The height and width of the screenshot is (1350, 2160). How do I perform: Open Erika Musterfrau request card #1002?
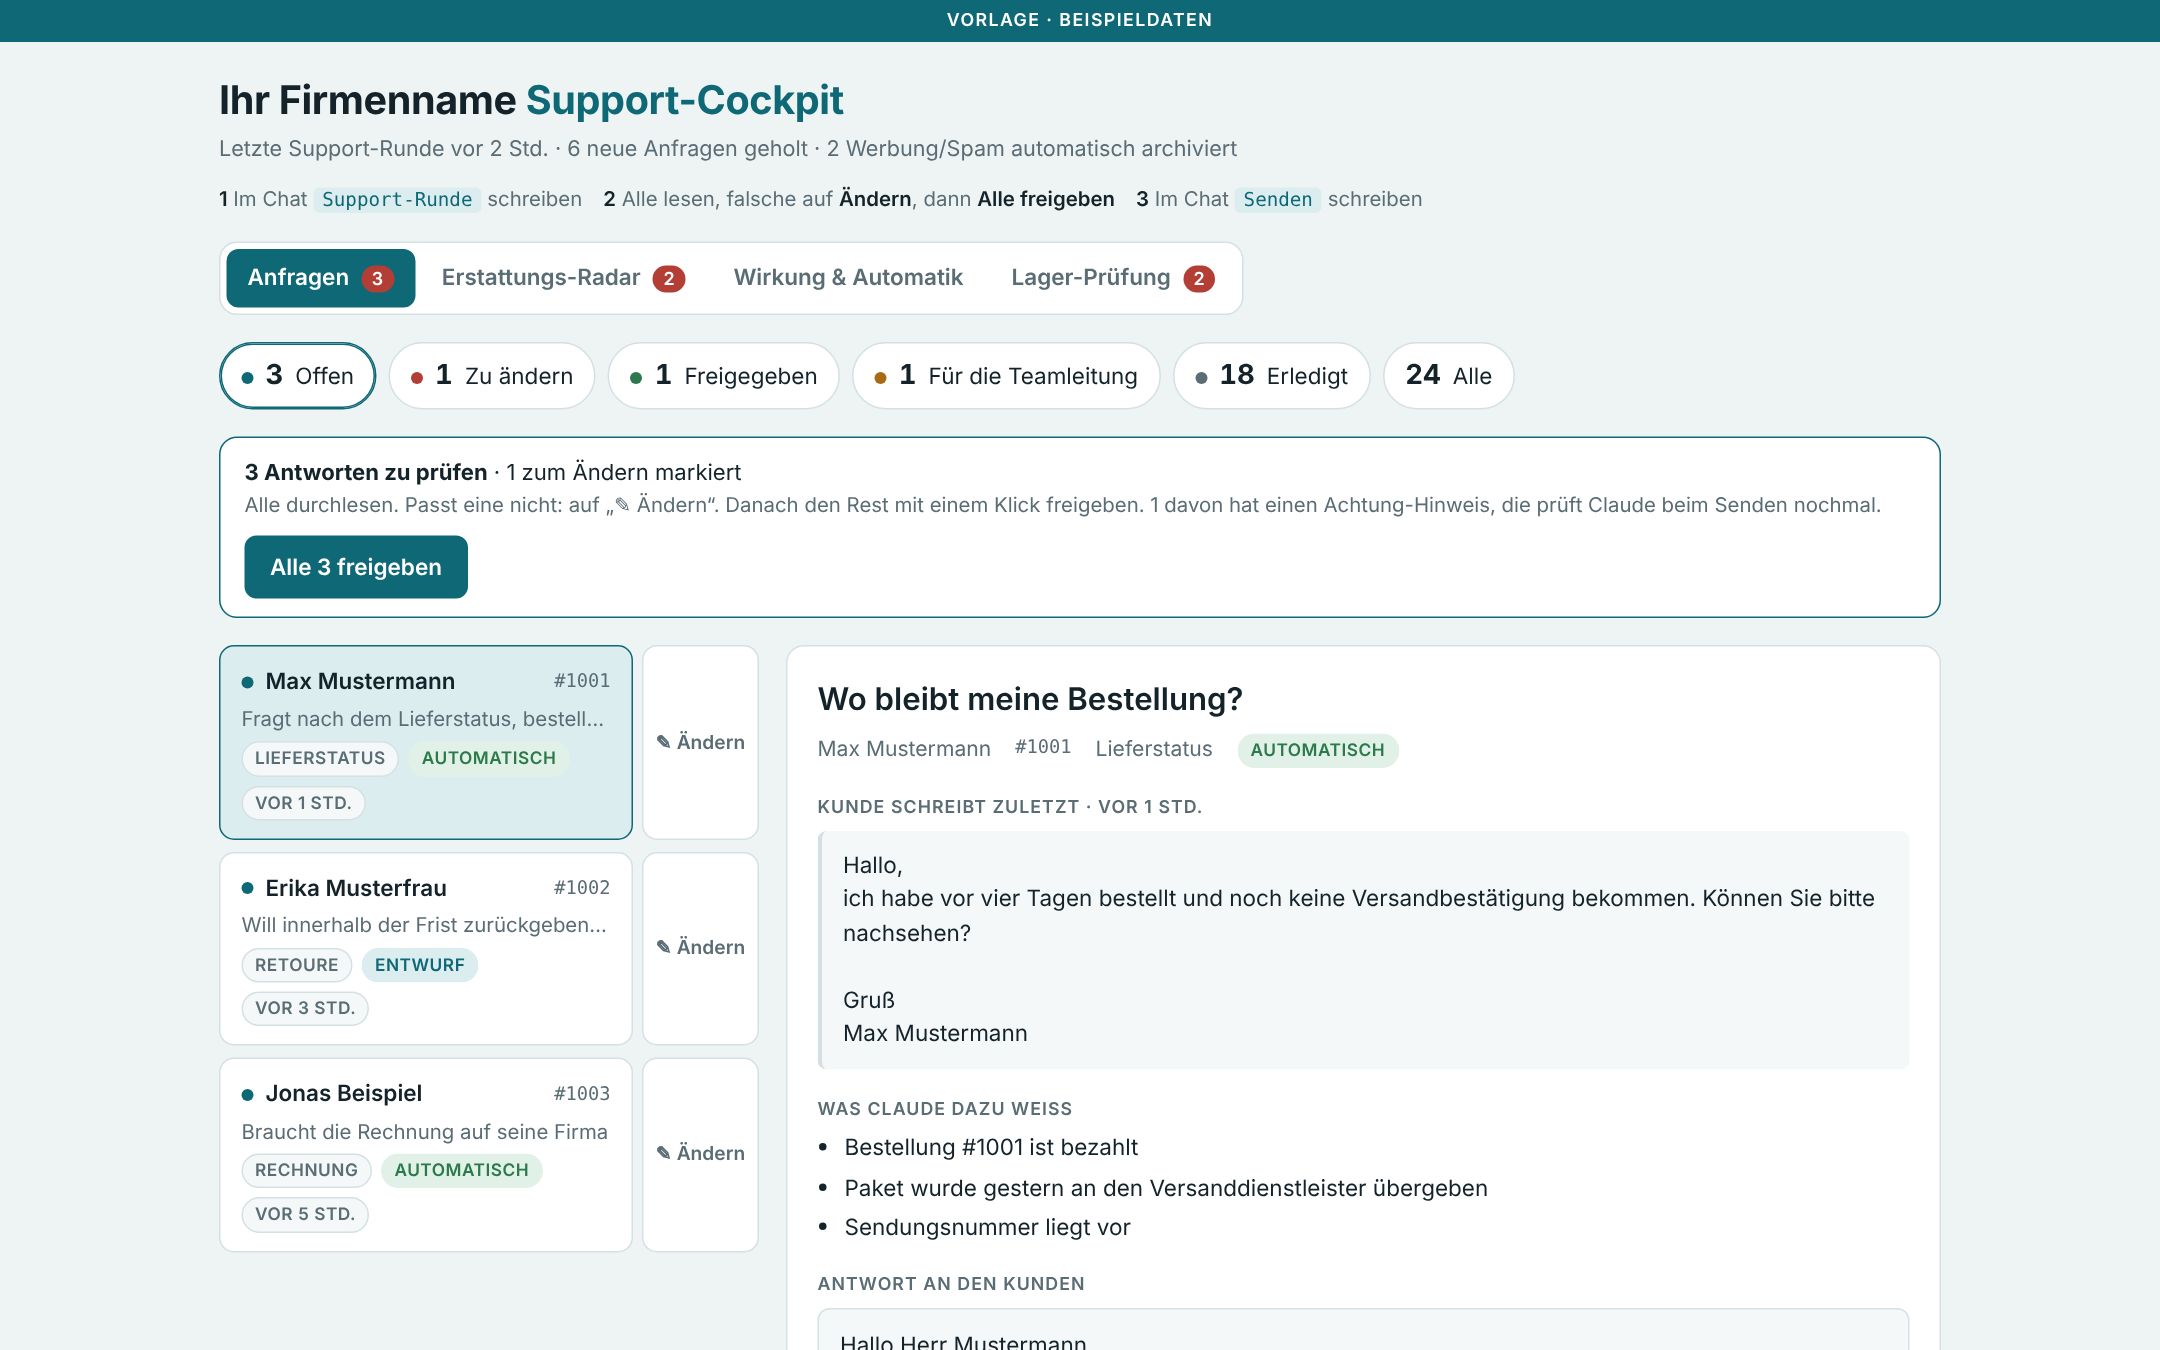click(426, 948)
